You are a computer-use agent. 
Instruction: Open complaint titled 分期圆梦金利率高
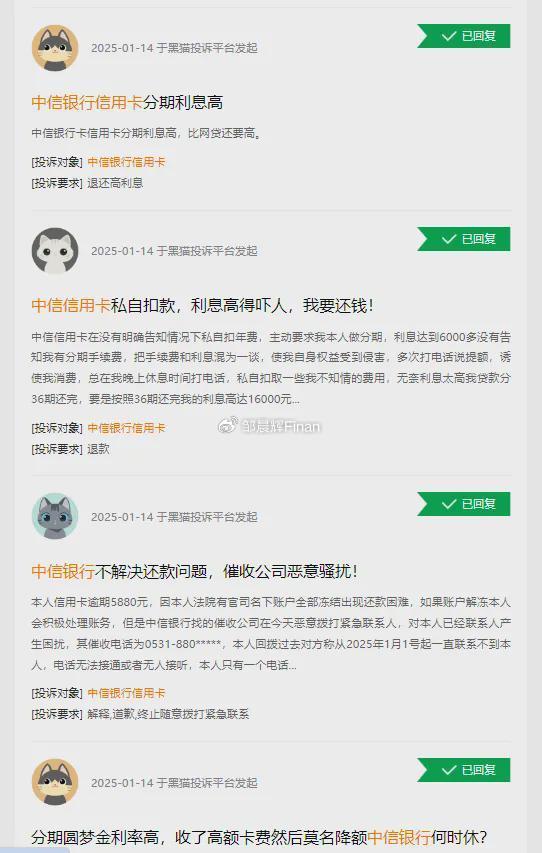coord(259,837)
